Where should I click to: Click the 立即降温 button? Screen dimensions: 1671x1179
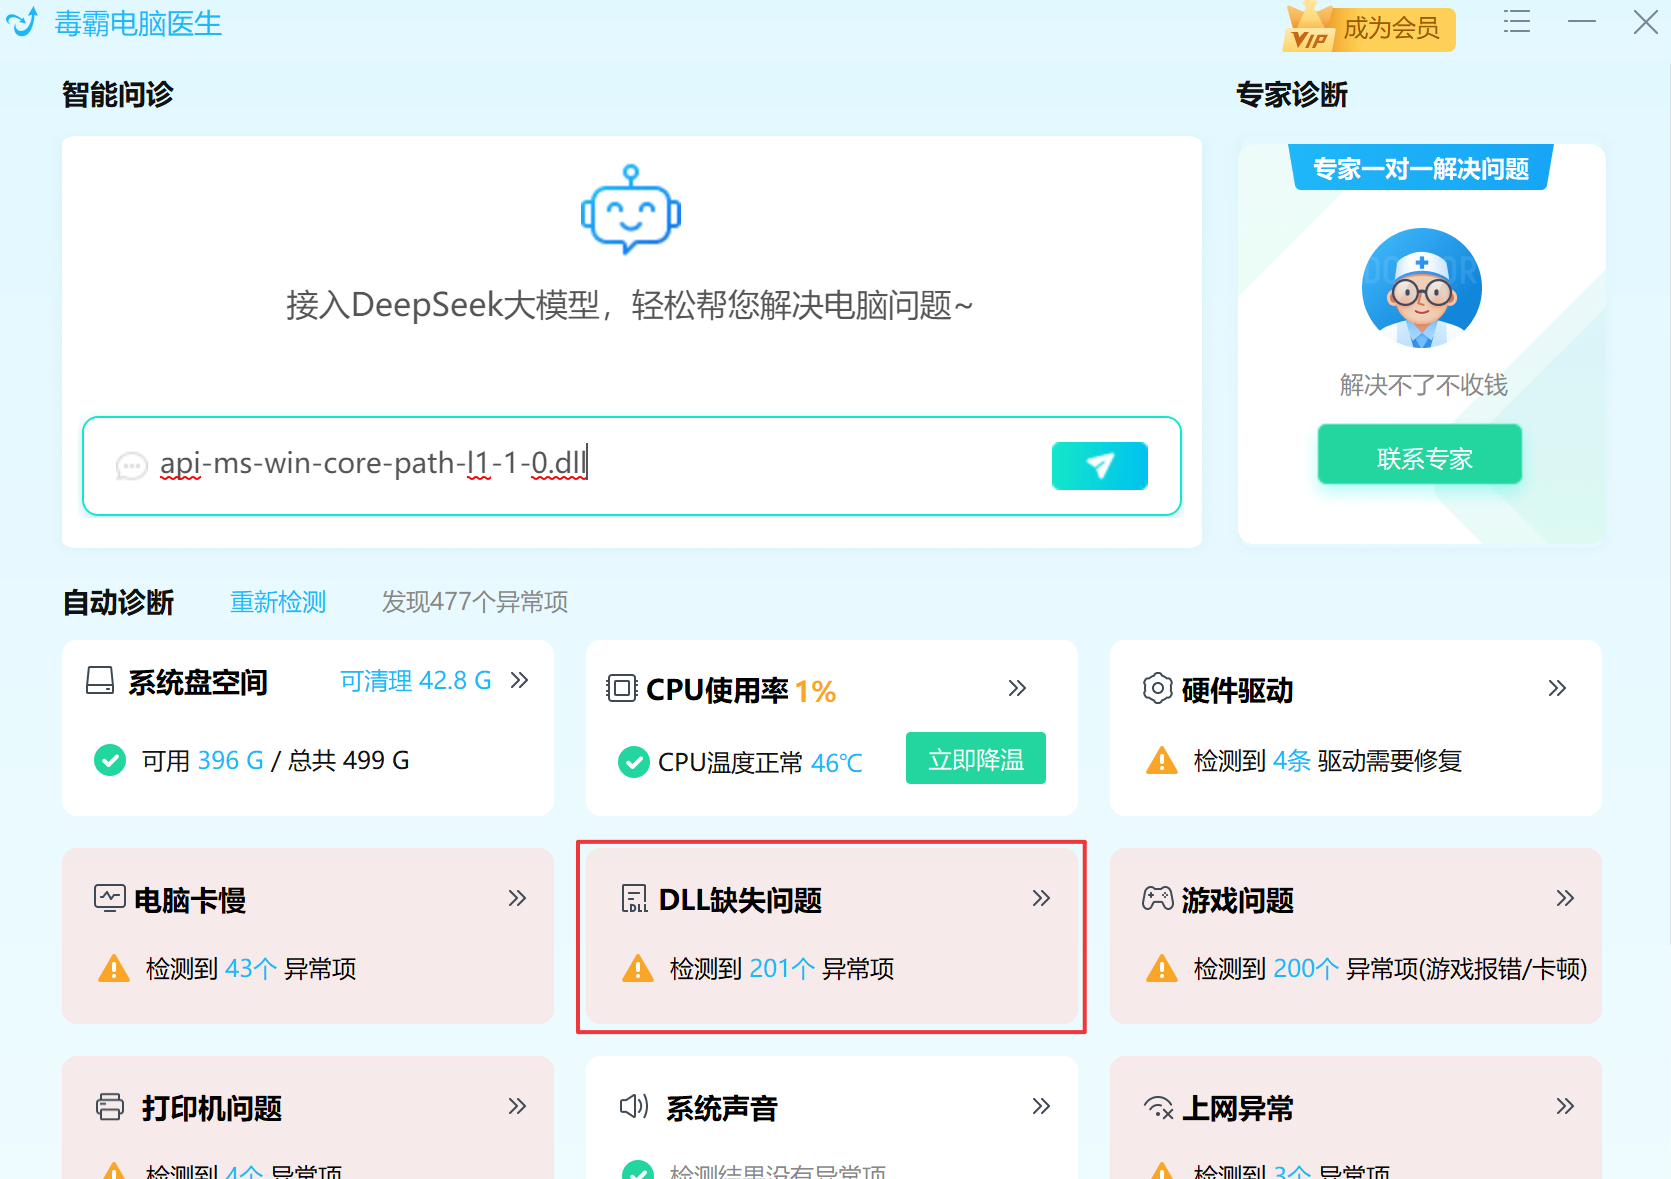tap(975, 758)
